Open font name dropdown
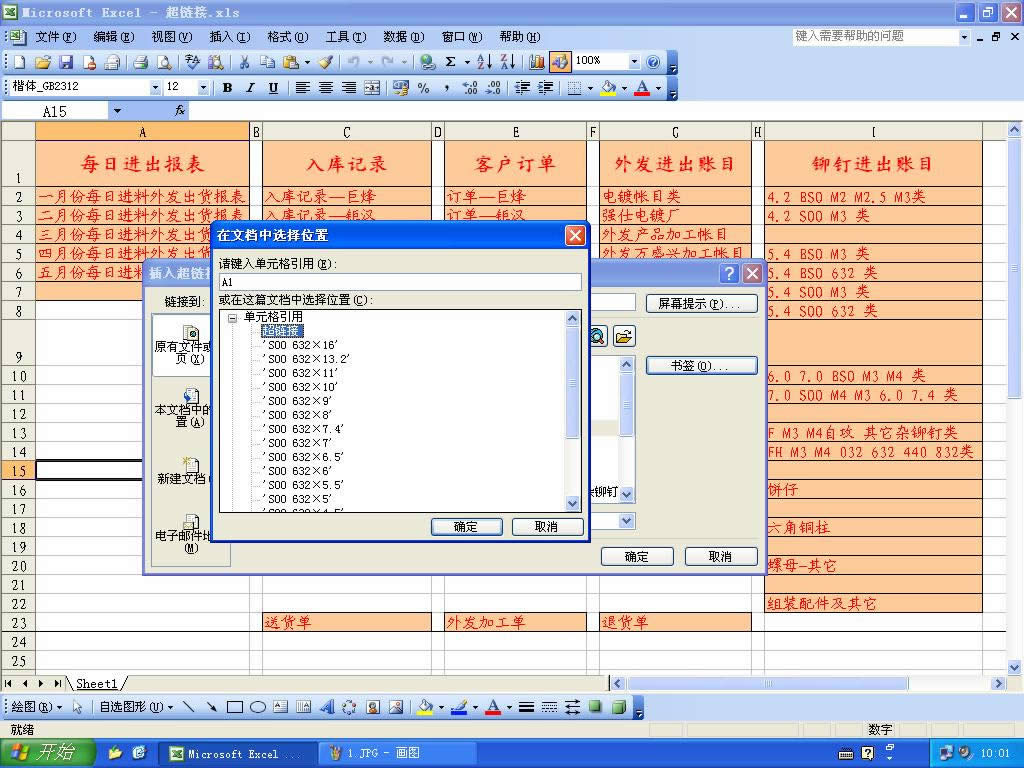This screenshot has height=768, width=1024. pos(155,87)
